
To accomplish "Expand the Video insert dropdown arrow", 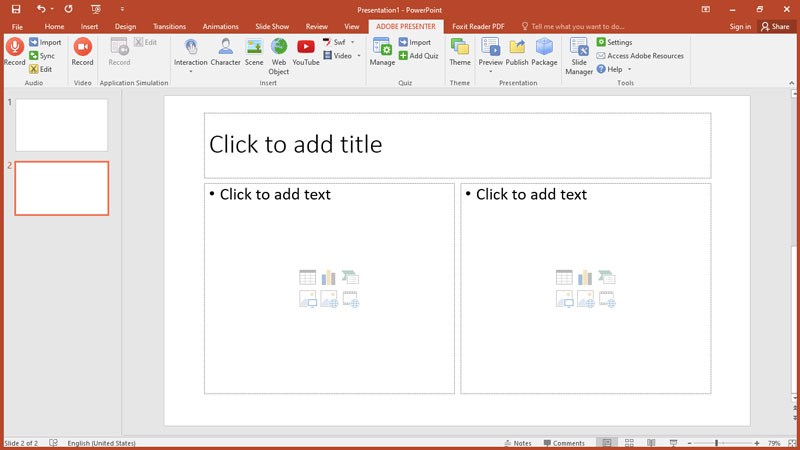I will 359,56.
